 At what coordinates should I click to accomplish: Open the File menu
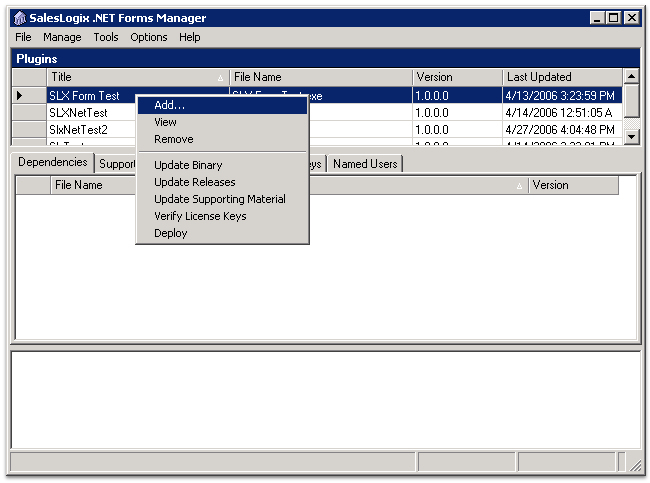[x=23, y=37]
